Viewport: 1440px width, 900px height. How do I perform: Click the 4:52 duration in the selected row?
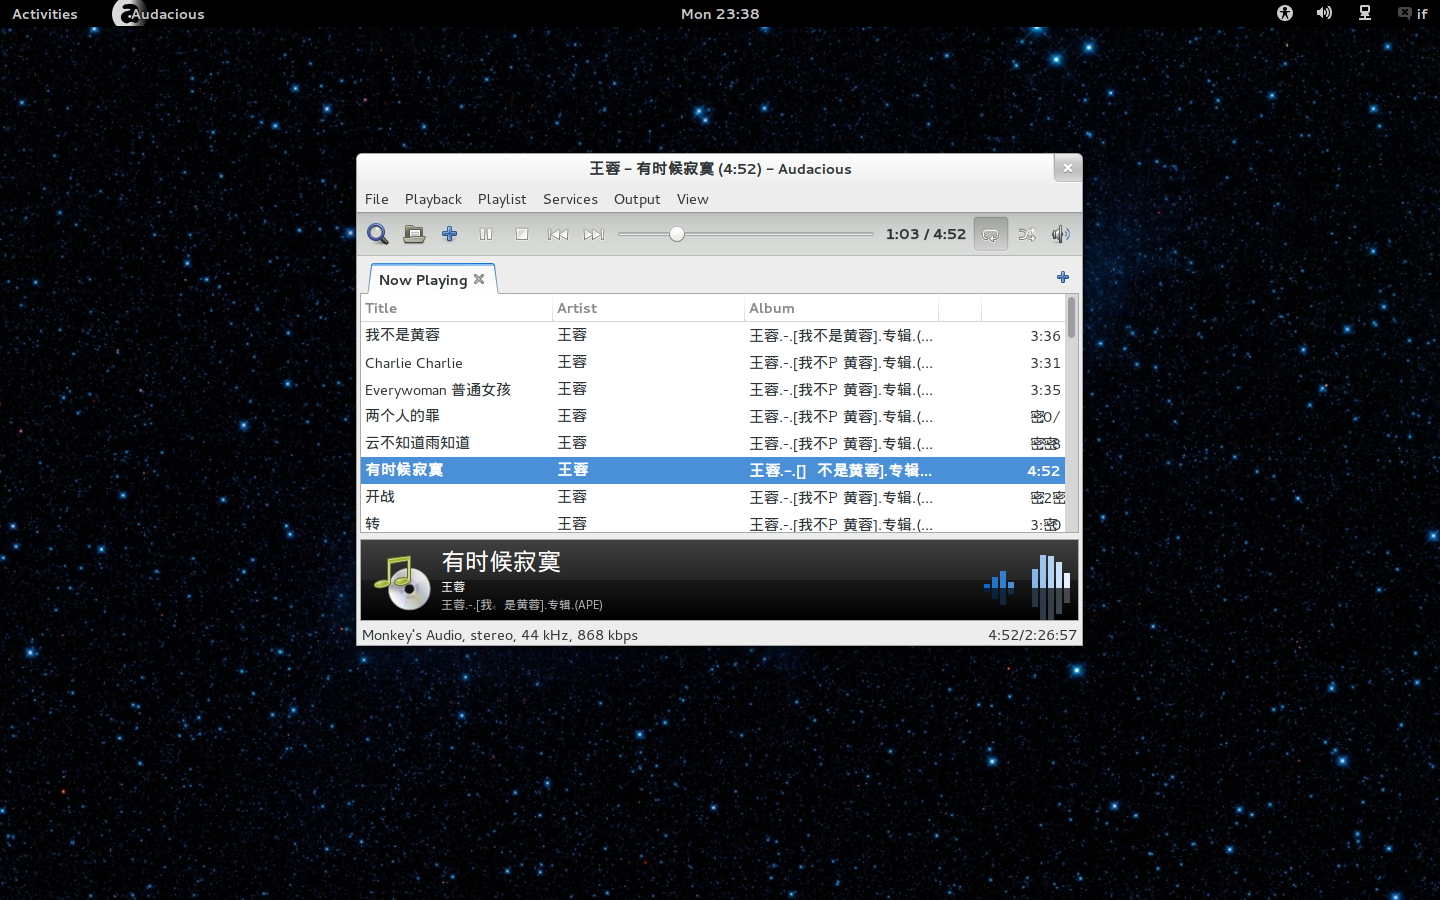point(1043,470)
